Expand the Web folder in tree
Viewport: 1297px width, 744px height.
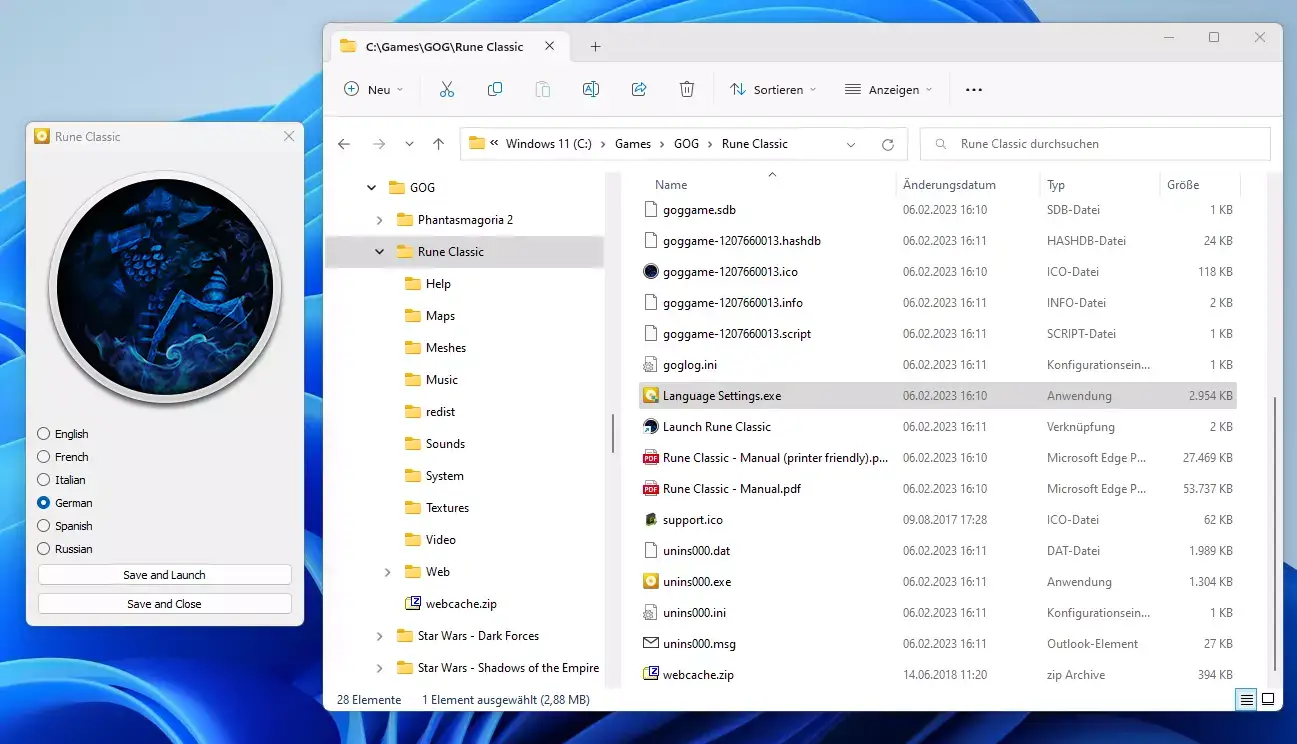click(387, 572)
